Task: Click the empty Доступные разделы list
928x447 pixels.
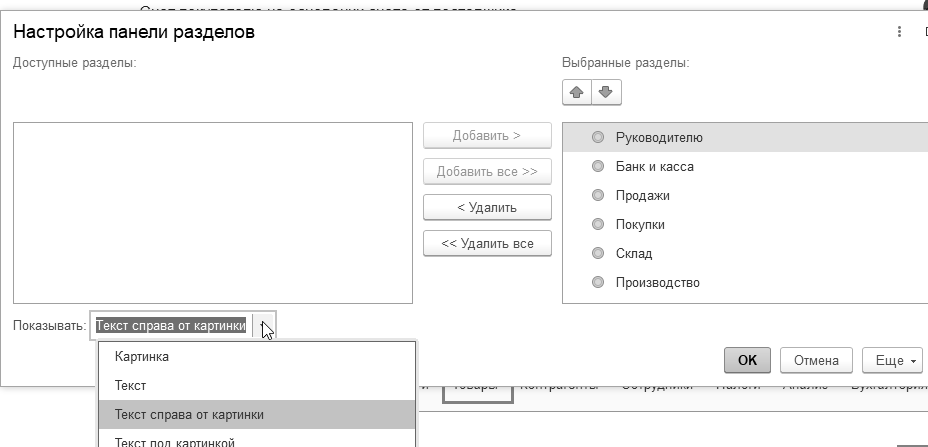Action: tap(212, 212)
